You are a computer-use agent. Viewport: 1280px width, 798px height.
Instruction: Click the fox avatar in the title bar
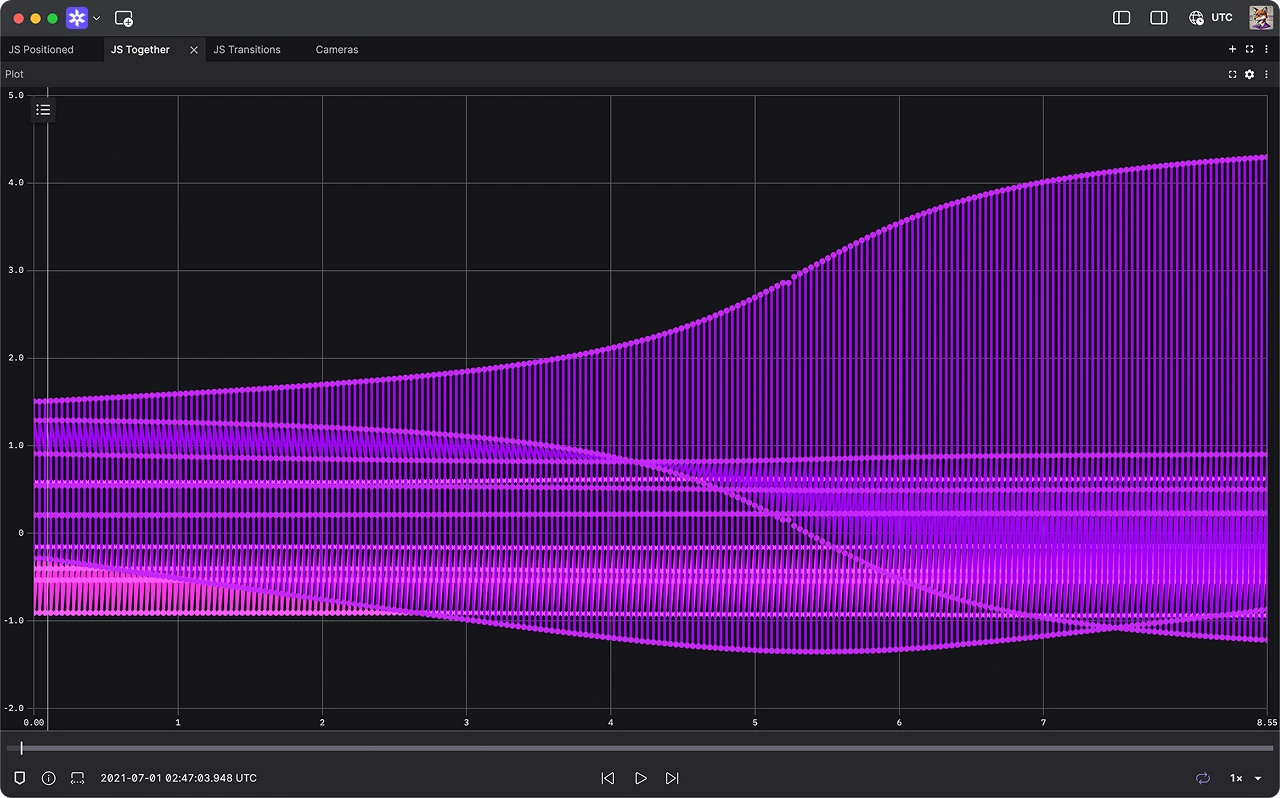pyautogui.click(x=1261, y=17)
